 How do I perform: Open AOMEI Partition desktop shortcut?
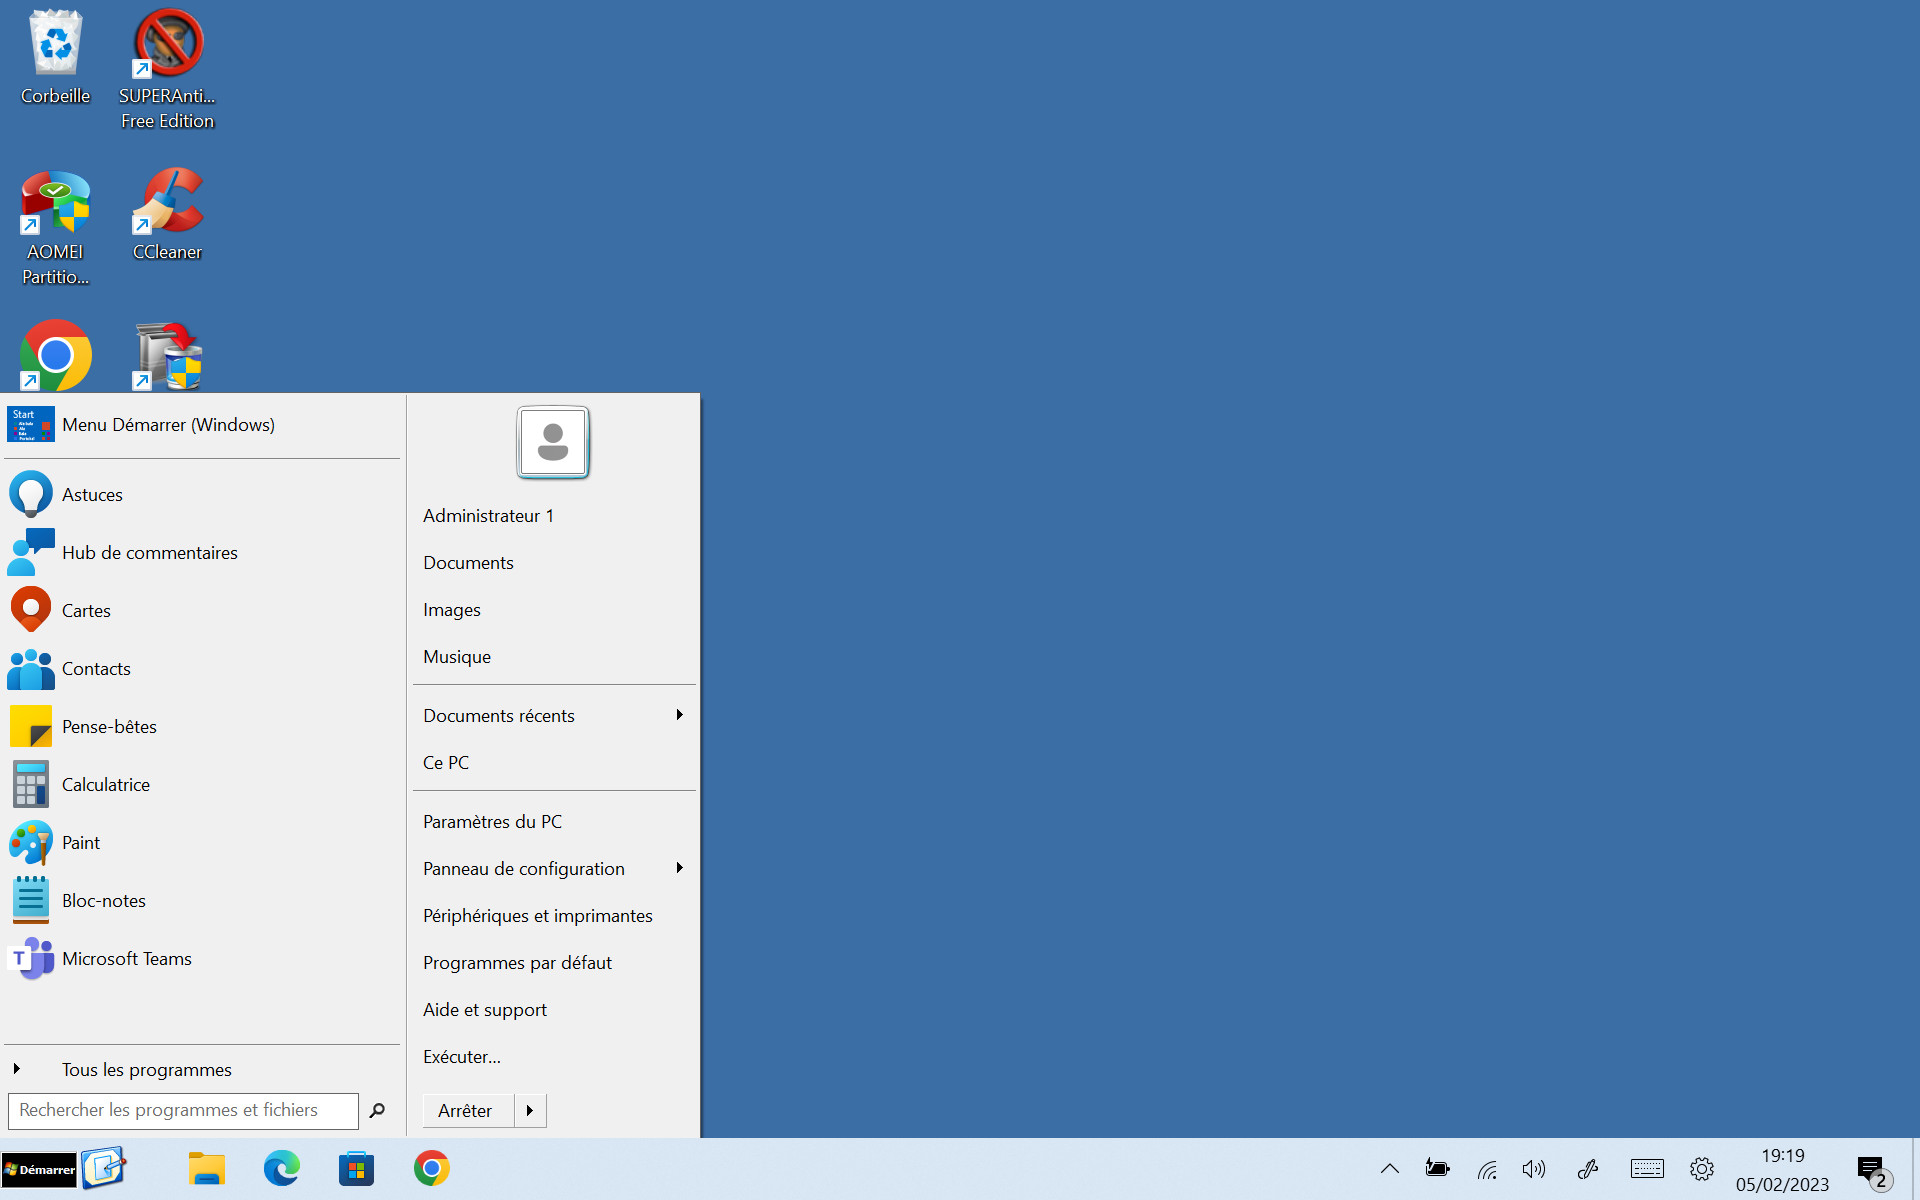(x=56, y=228)
